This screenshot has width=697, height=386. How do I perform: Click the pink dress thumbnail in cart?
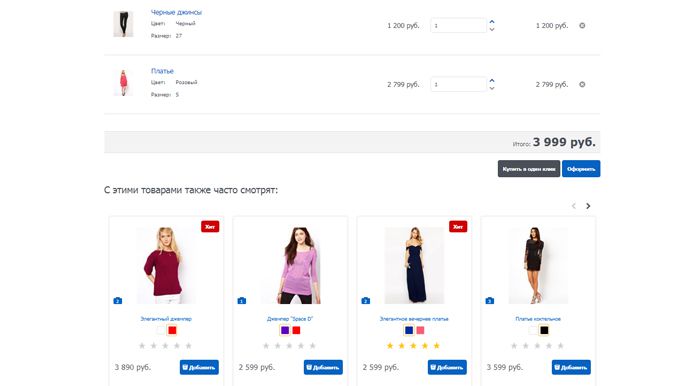[x=123, y=83]
